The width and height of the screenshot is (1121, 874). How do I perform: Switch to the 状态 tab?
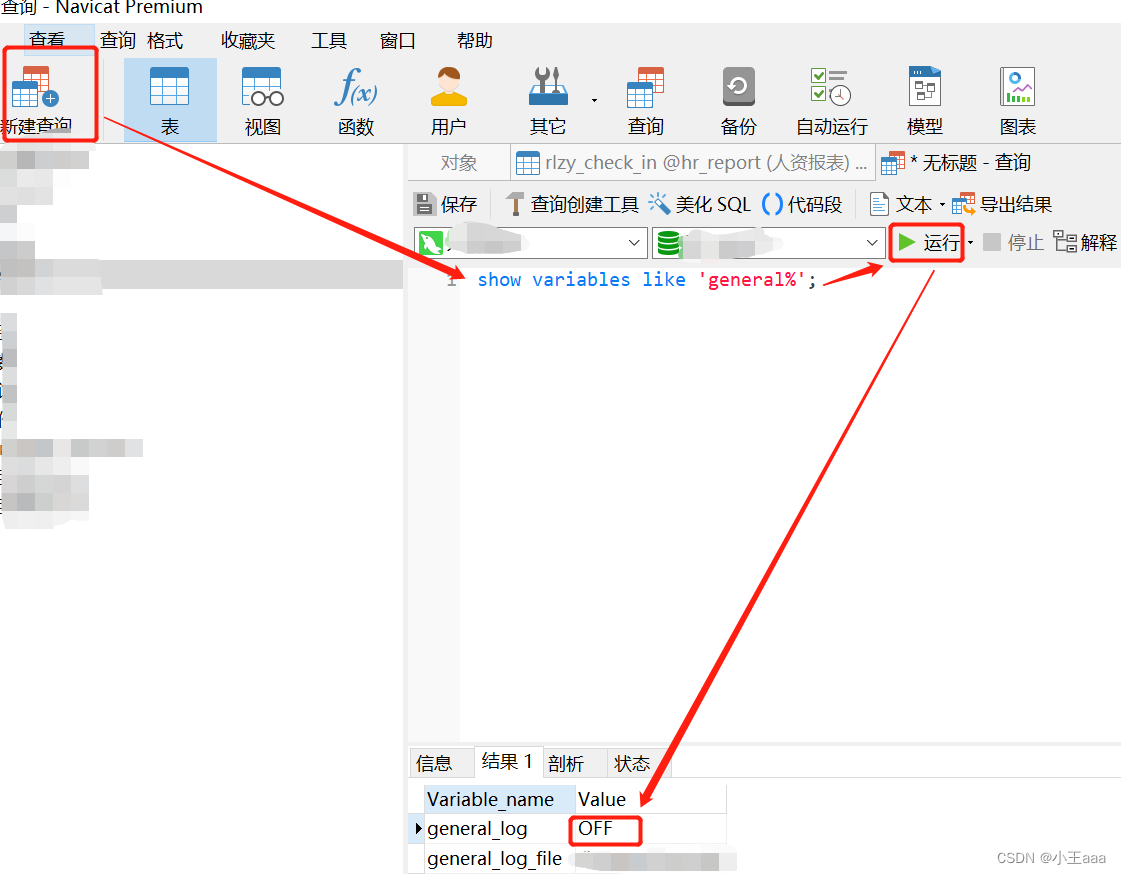(x=632, y=762)
